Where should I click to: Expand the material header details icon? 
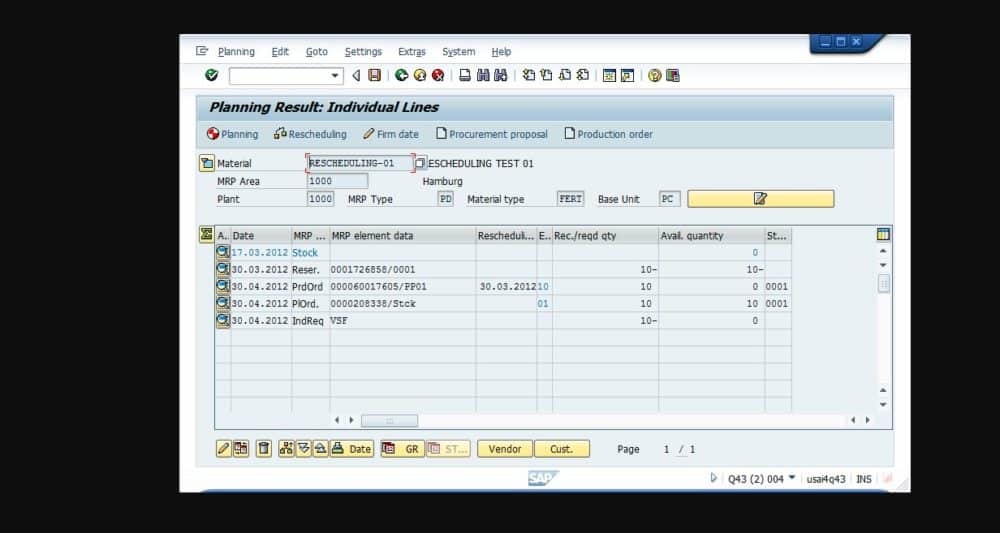pos(207,164)
